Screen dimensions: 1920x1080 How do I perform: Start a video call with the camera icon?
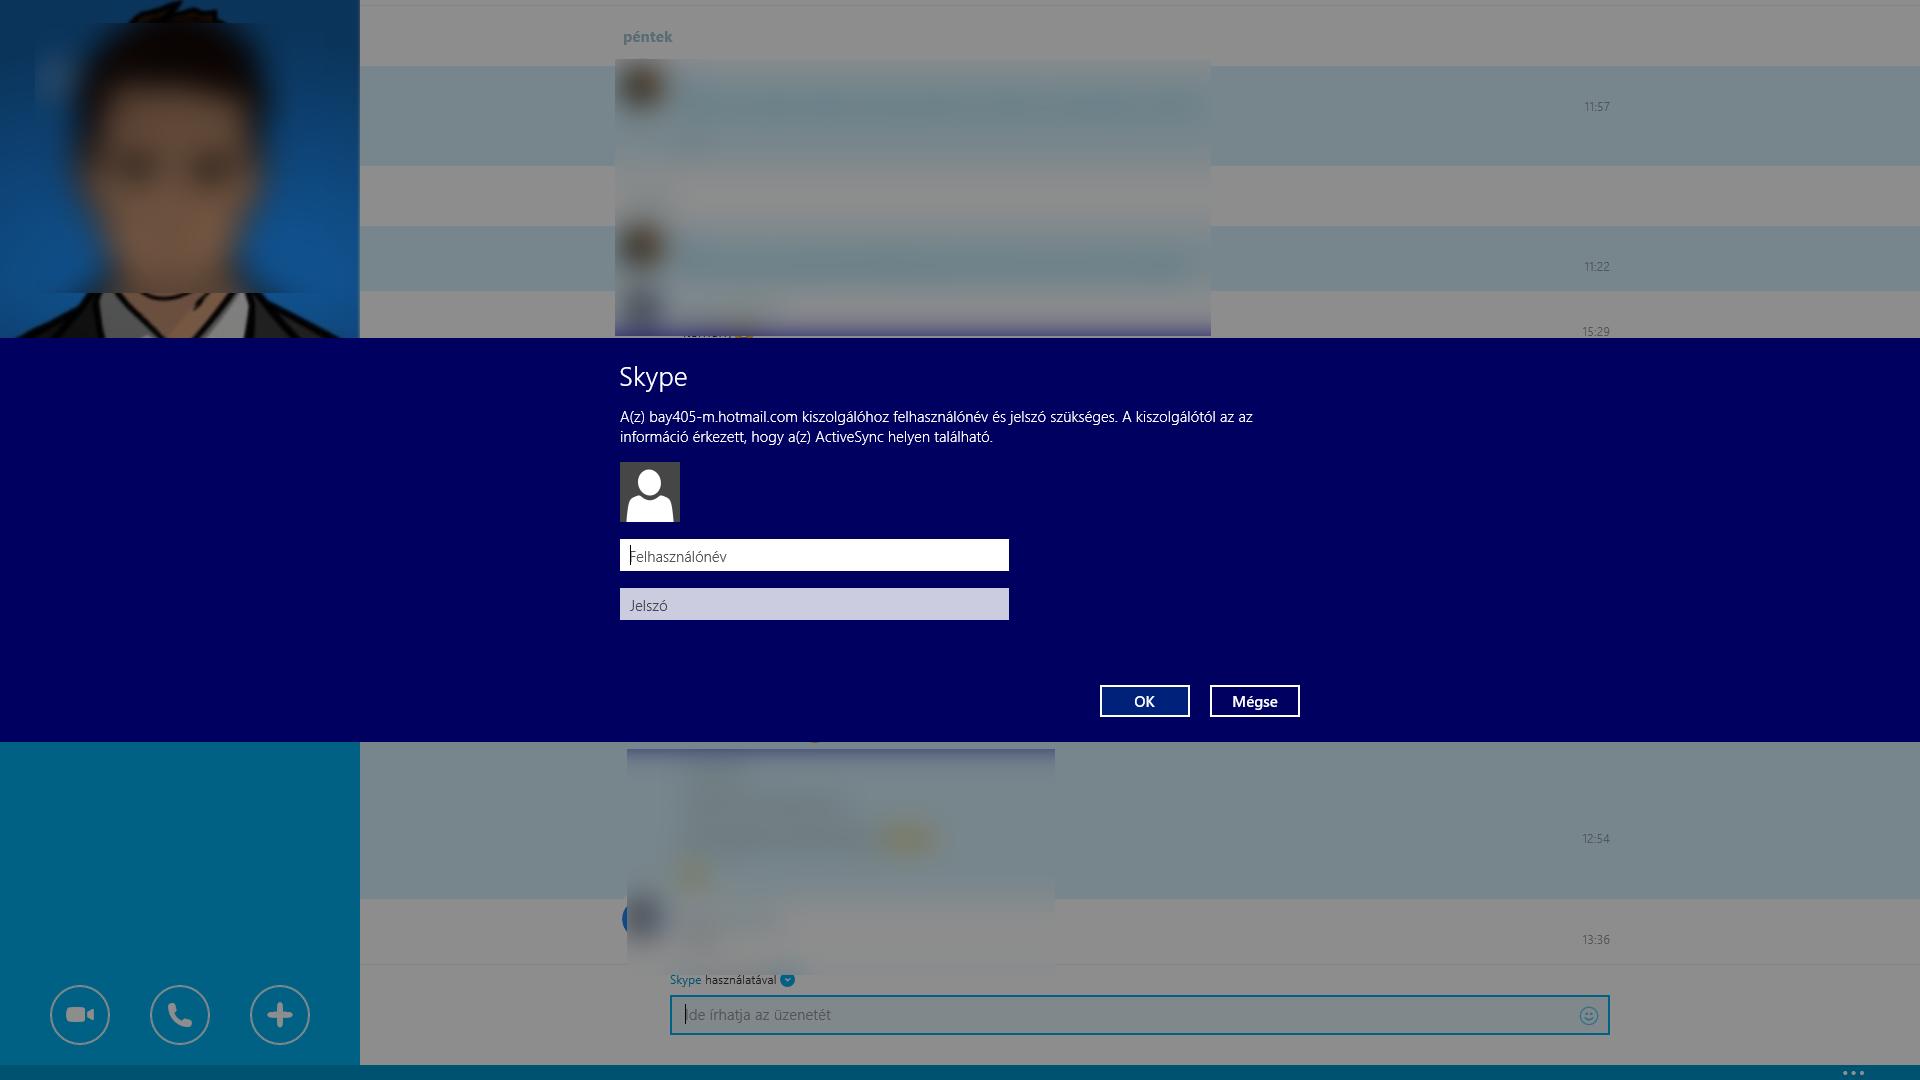point(80,1015)
